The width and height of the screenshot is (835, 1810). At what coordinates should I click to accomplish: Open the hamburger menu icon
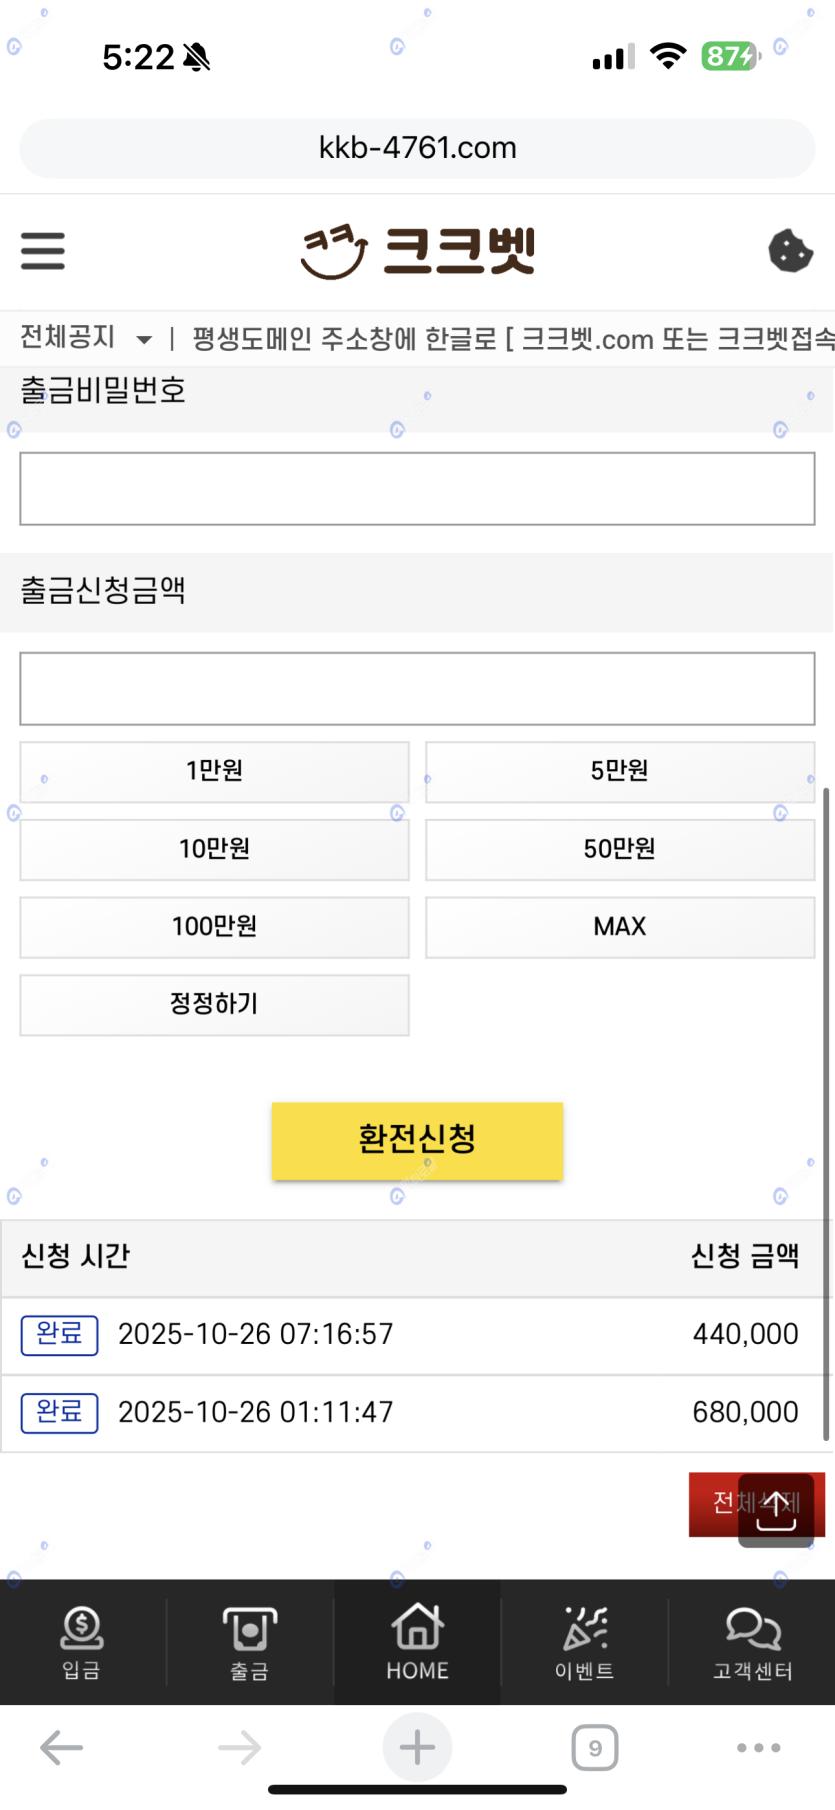[43, 251]
